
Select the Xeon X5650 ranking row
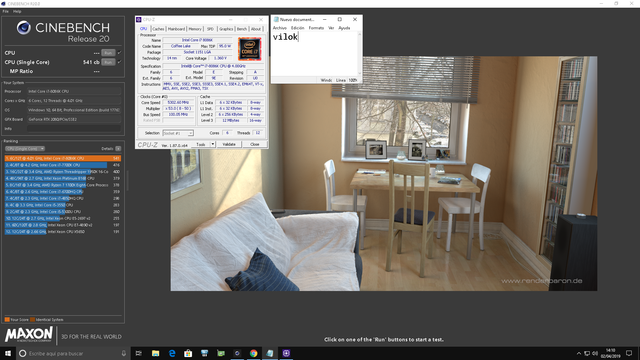coord(63,231)
